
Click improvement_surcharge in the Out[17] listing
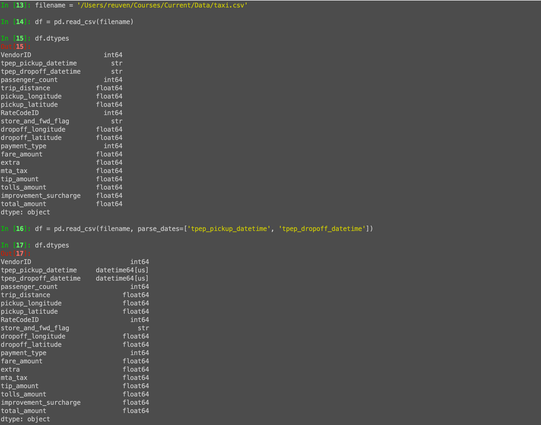coord(41,403)
